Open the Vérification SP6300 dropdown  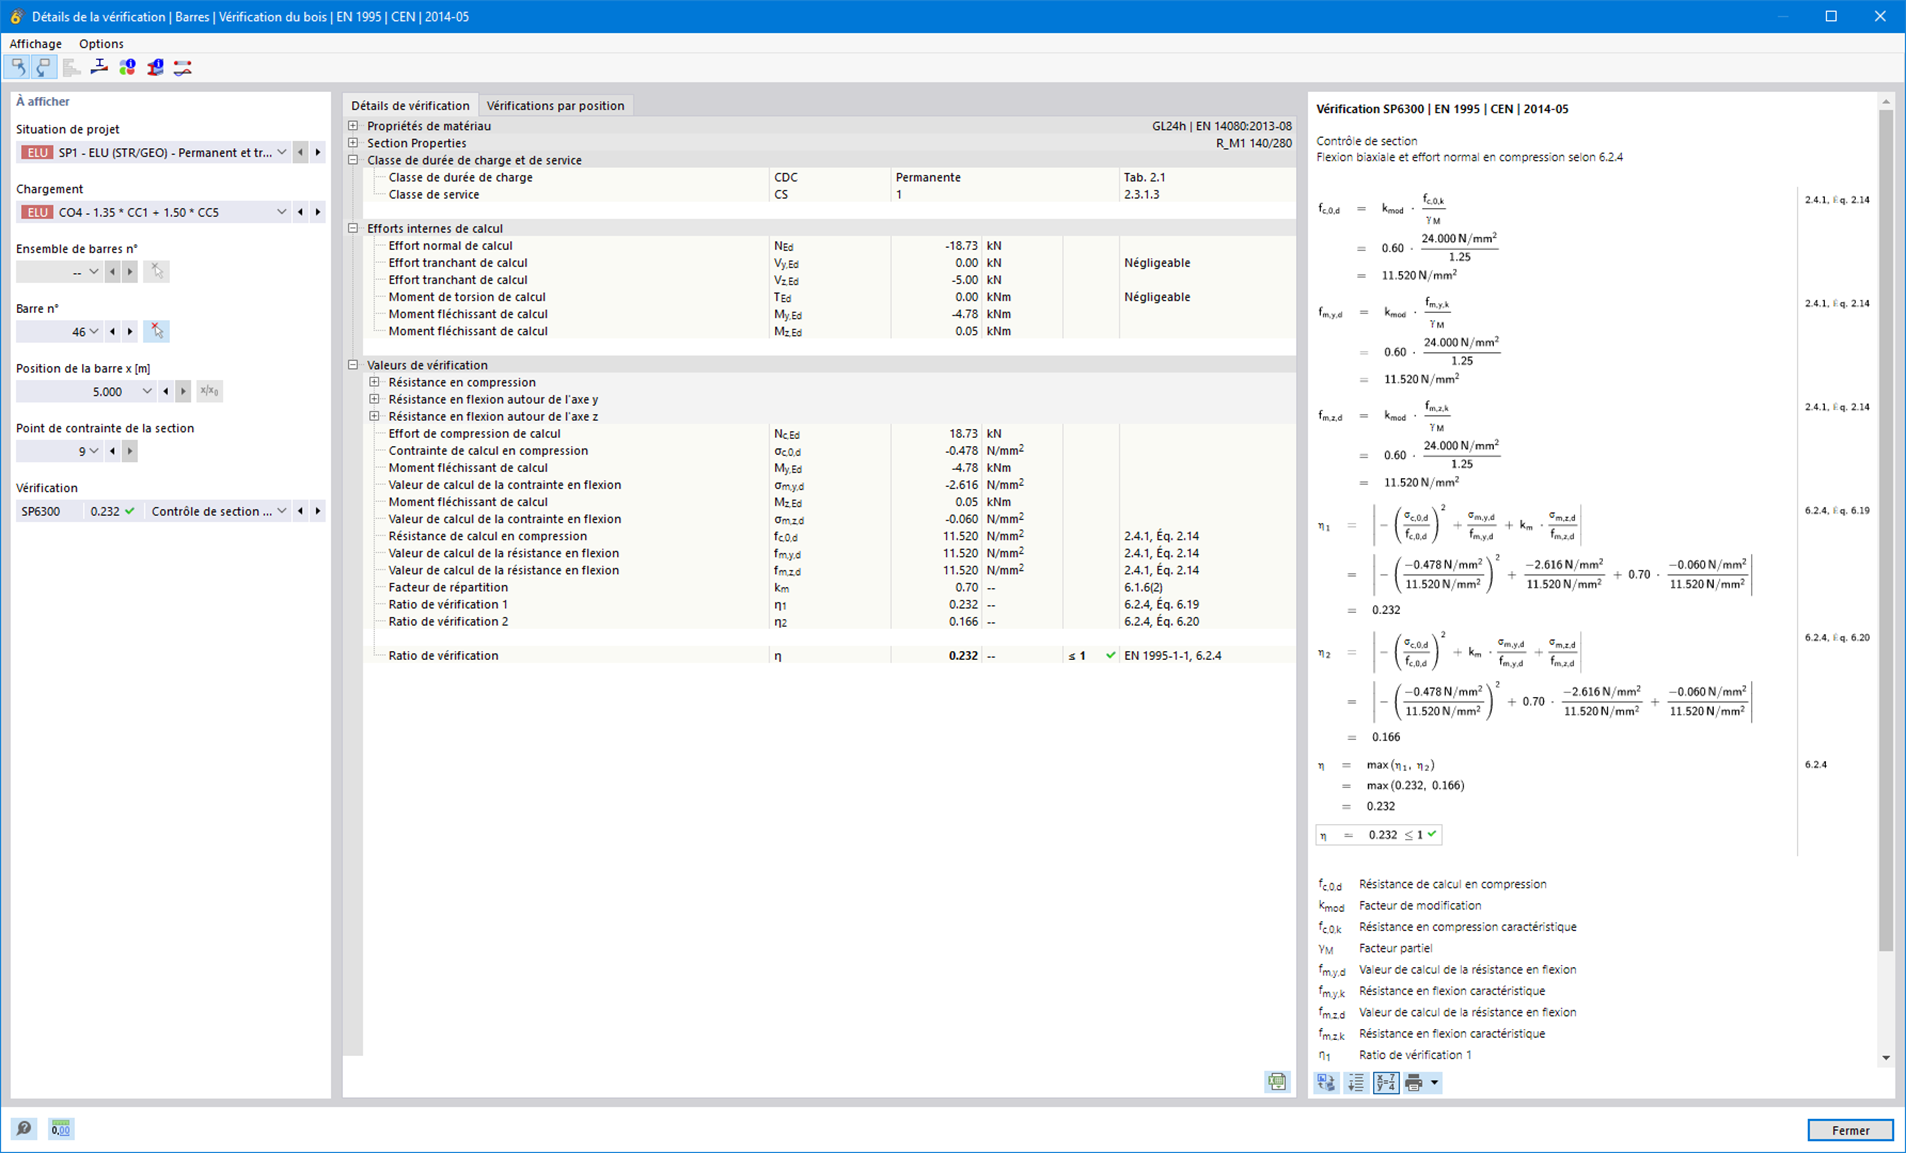(x=282, y=511)
